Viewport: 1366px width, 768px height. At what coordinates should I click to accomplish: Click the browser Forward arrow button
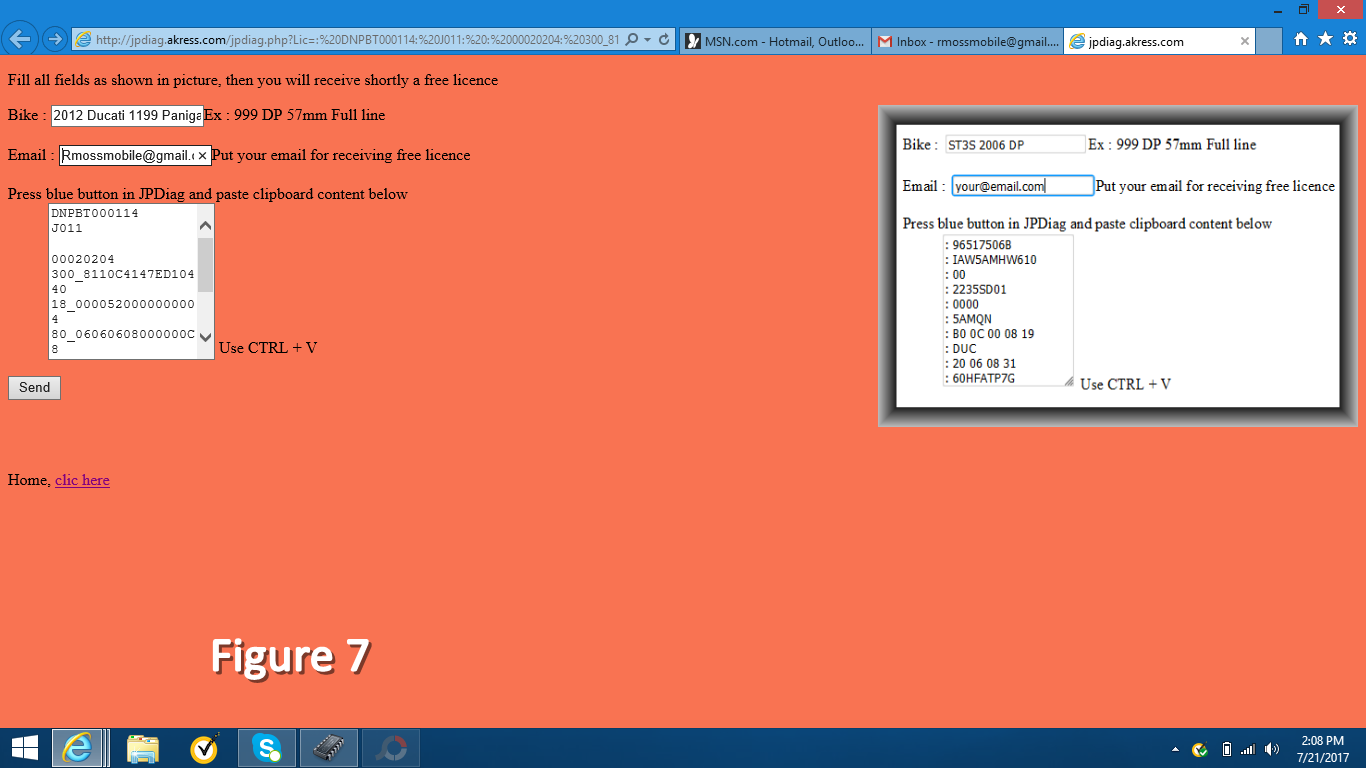[55, 40]
